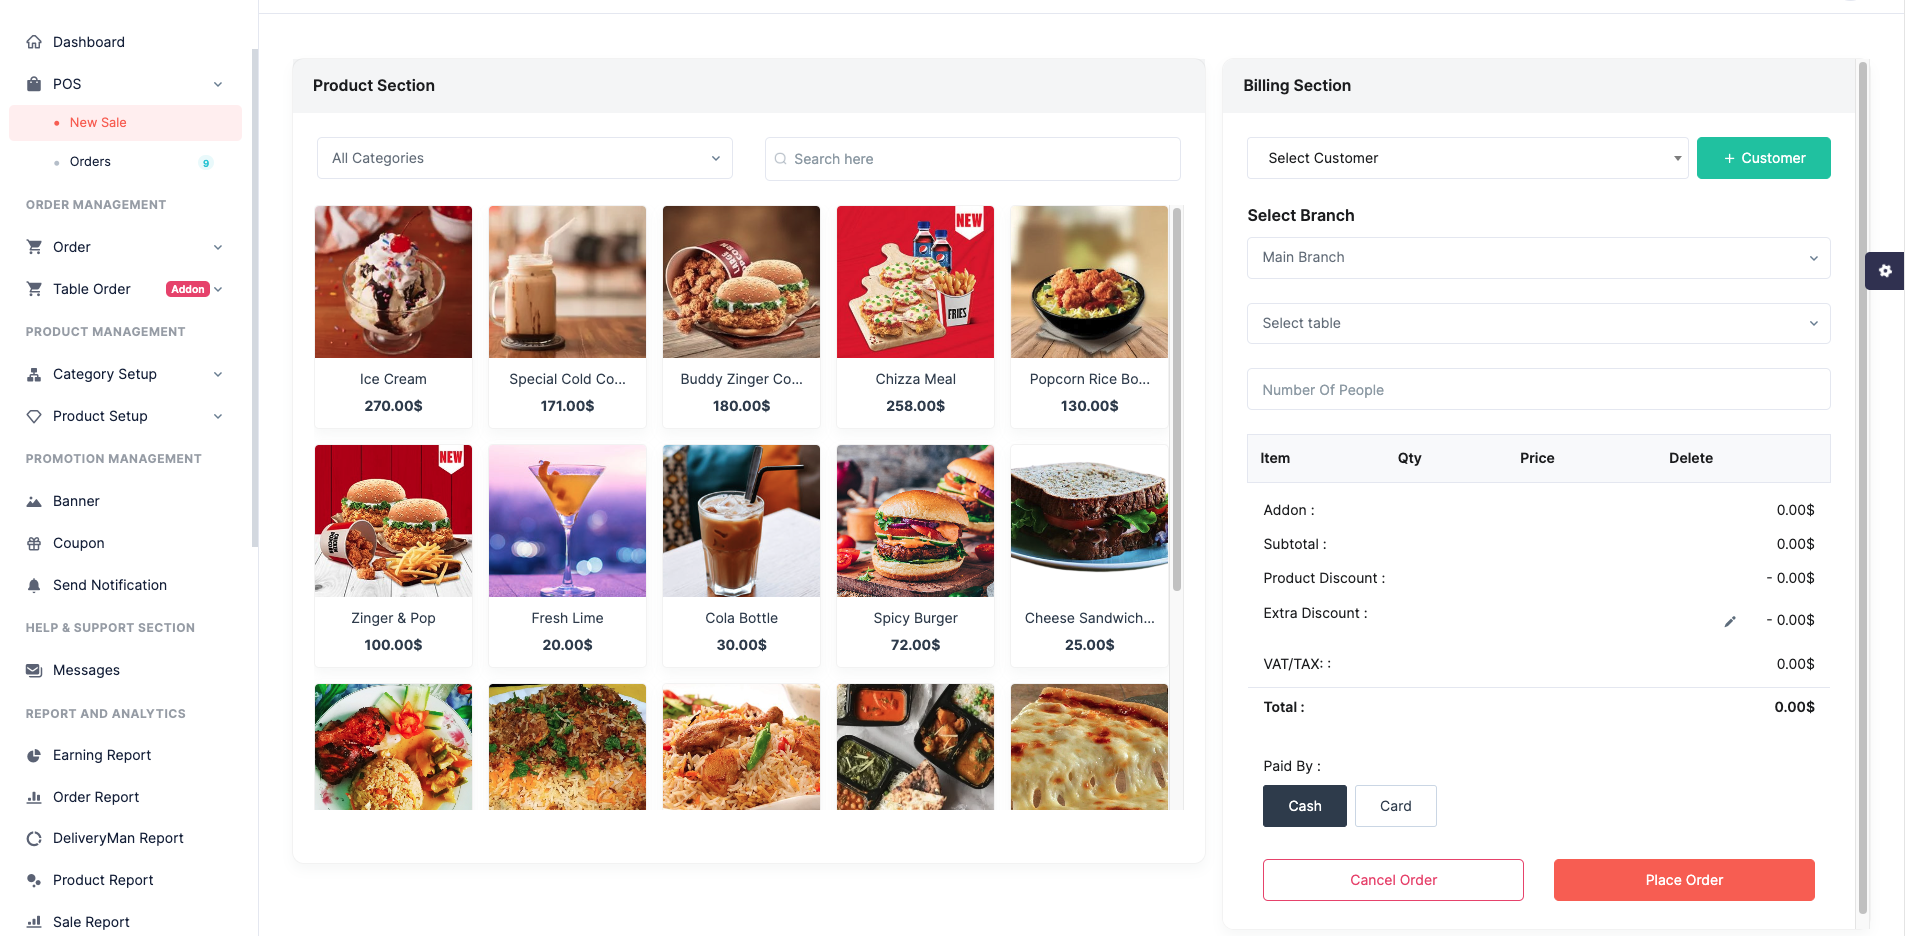The image size is (1905, 936).
Task: Select Card as payment method
Action: (1395, 806)
